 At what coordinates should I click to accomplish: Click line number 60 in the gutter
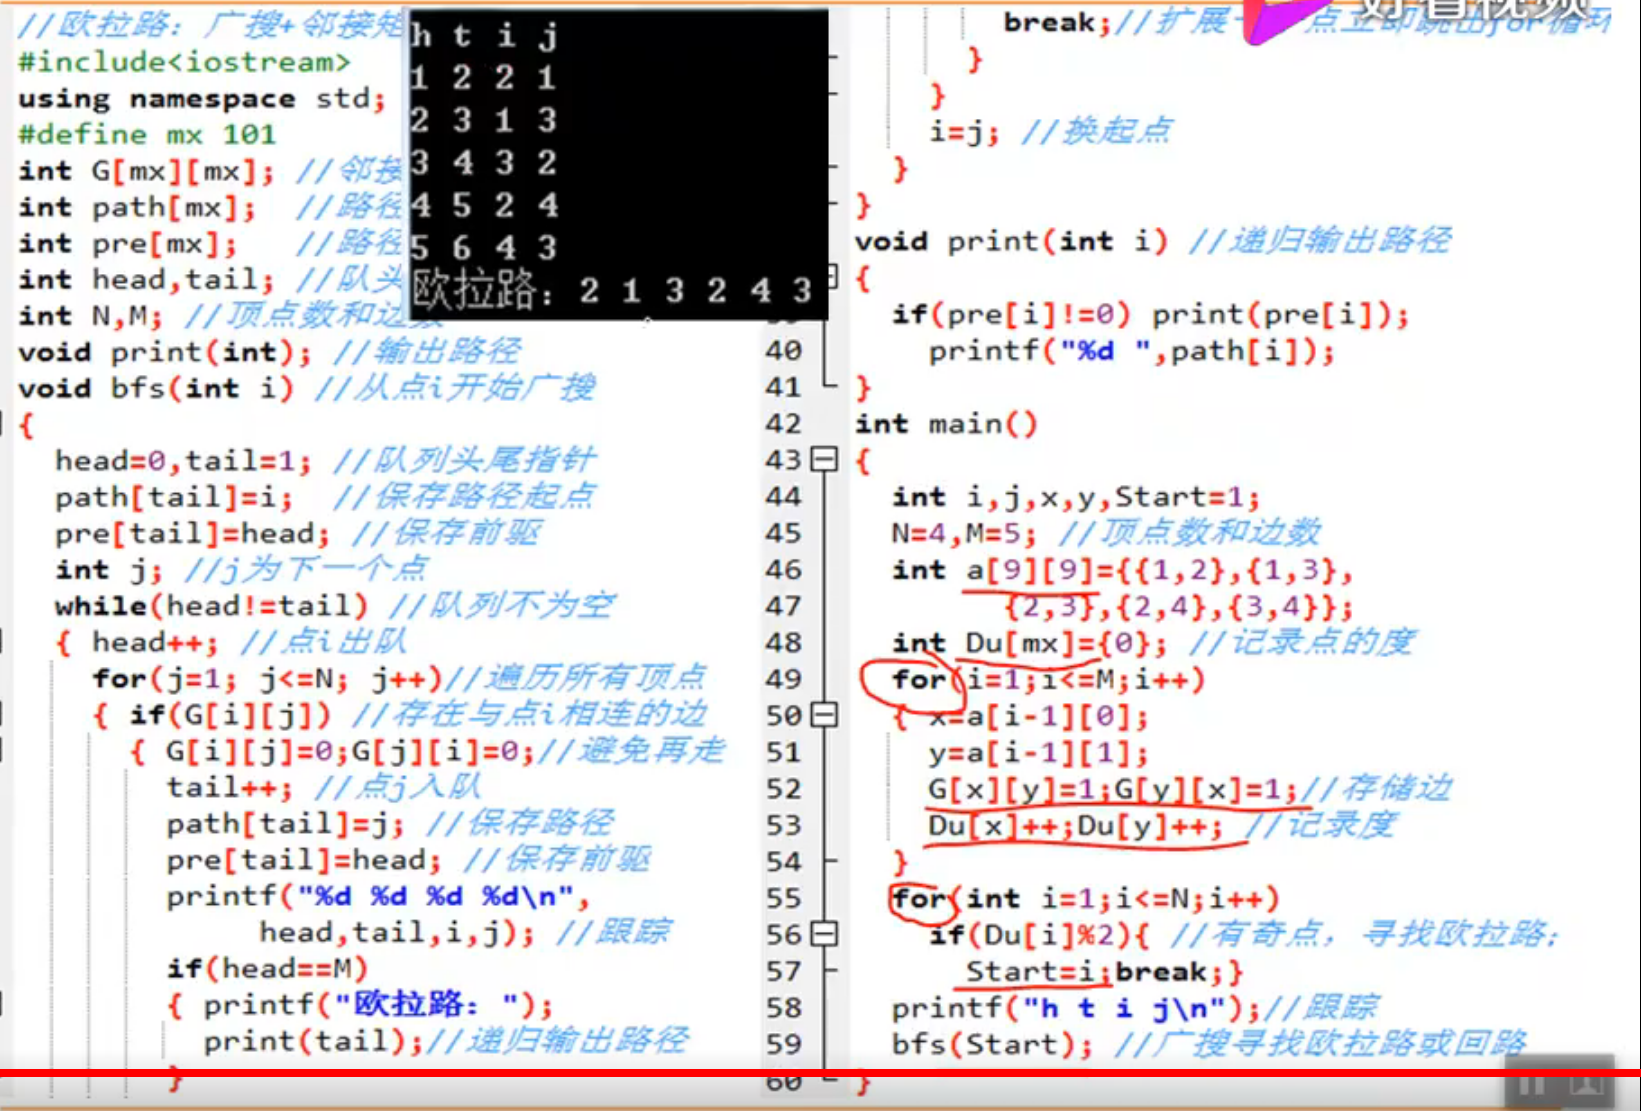(784, 1082)
